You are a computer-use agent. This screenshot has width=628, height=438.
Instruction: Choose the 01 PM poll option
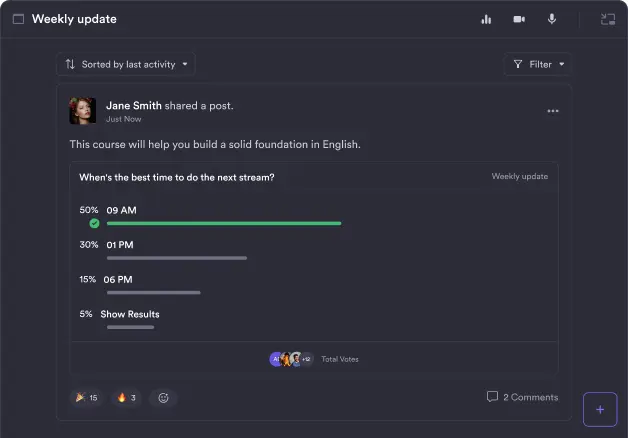(x=119, y=244)
